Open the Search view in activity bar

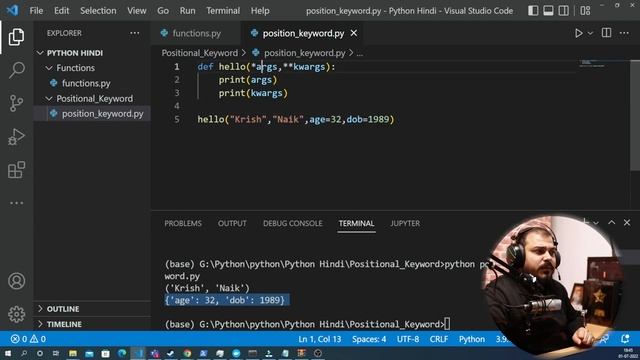coord(16,70)
